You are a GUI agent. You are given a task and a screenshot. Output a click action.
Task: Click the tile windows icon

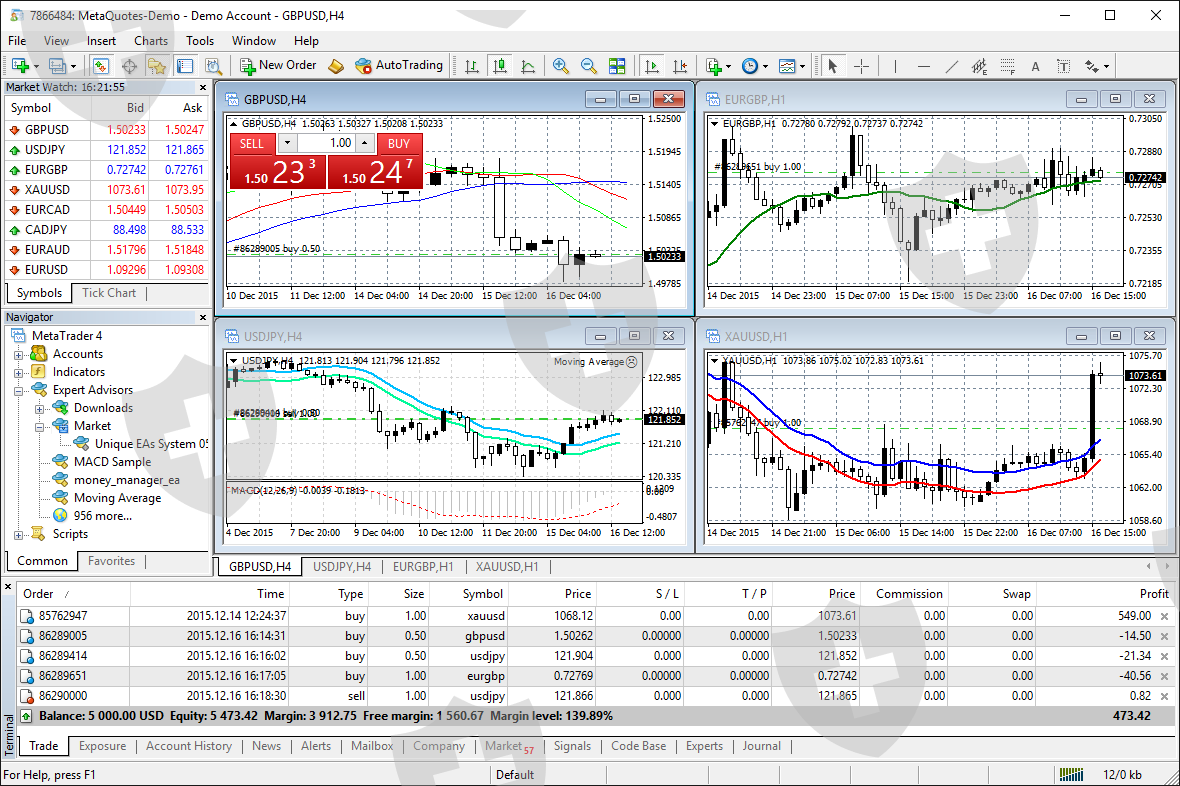tap(617, 66)
